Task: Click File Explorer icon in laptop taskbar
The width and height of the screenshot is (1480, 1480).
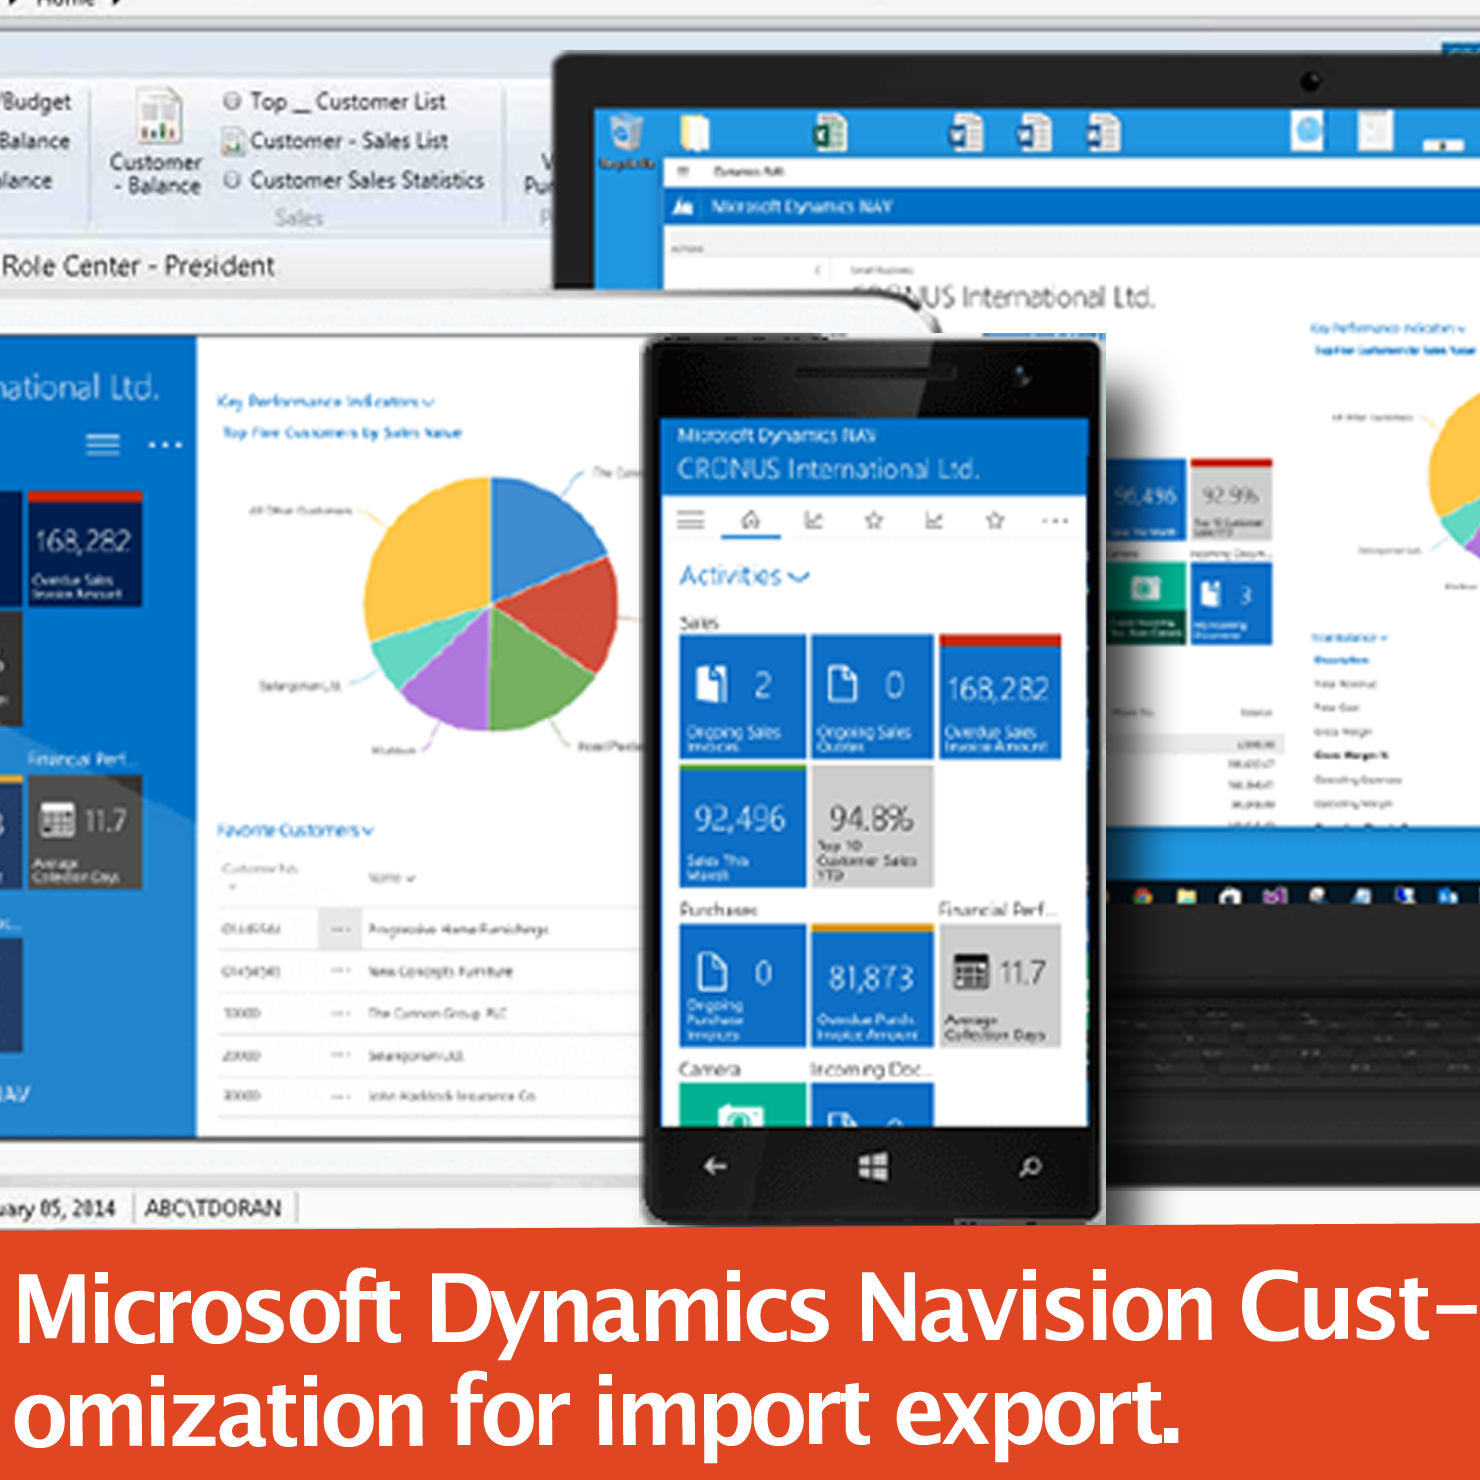Action: click(x=1186, y=896)
